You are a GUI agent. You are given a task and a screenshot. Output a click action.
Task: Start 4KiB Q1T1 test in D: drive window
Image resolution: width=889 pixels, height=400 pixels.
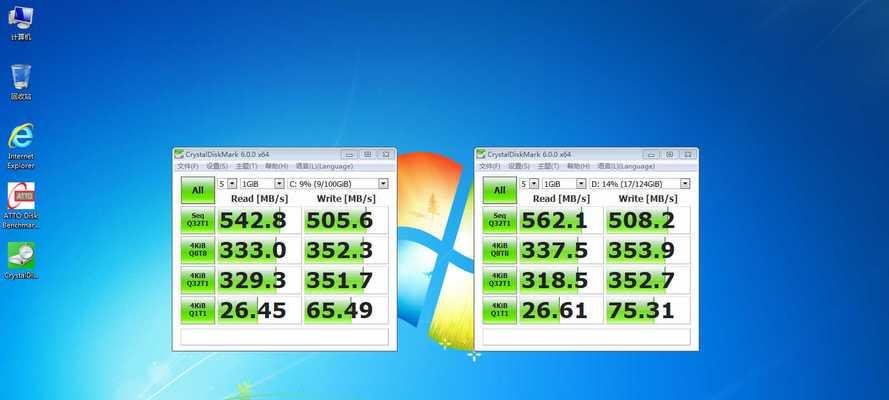click(499, 310)
